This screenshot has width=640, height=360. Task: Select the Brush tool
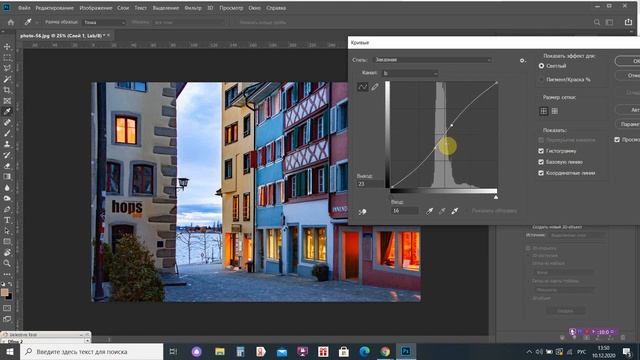(x=7, y=133)
